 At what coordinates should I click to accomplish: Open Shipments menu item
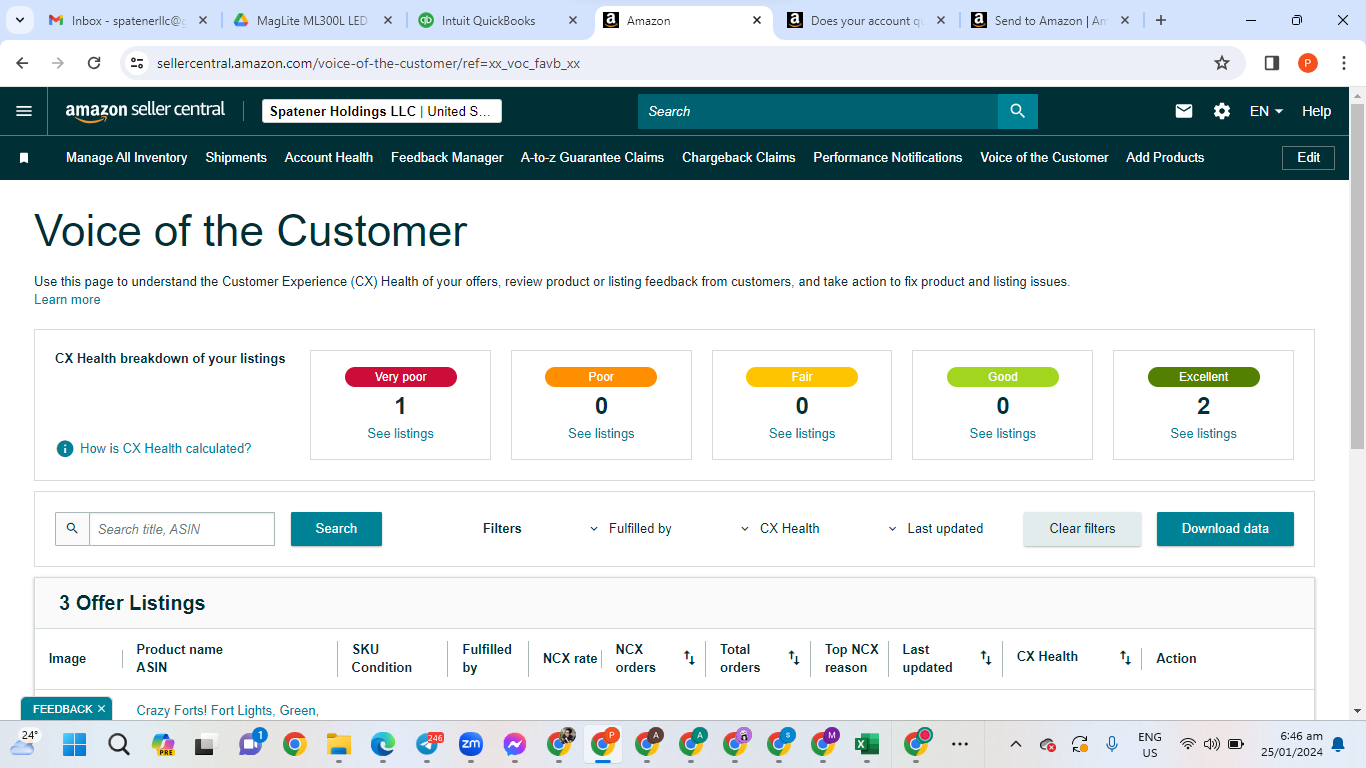point(236,157)
